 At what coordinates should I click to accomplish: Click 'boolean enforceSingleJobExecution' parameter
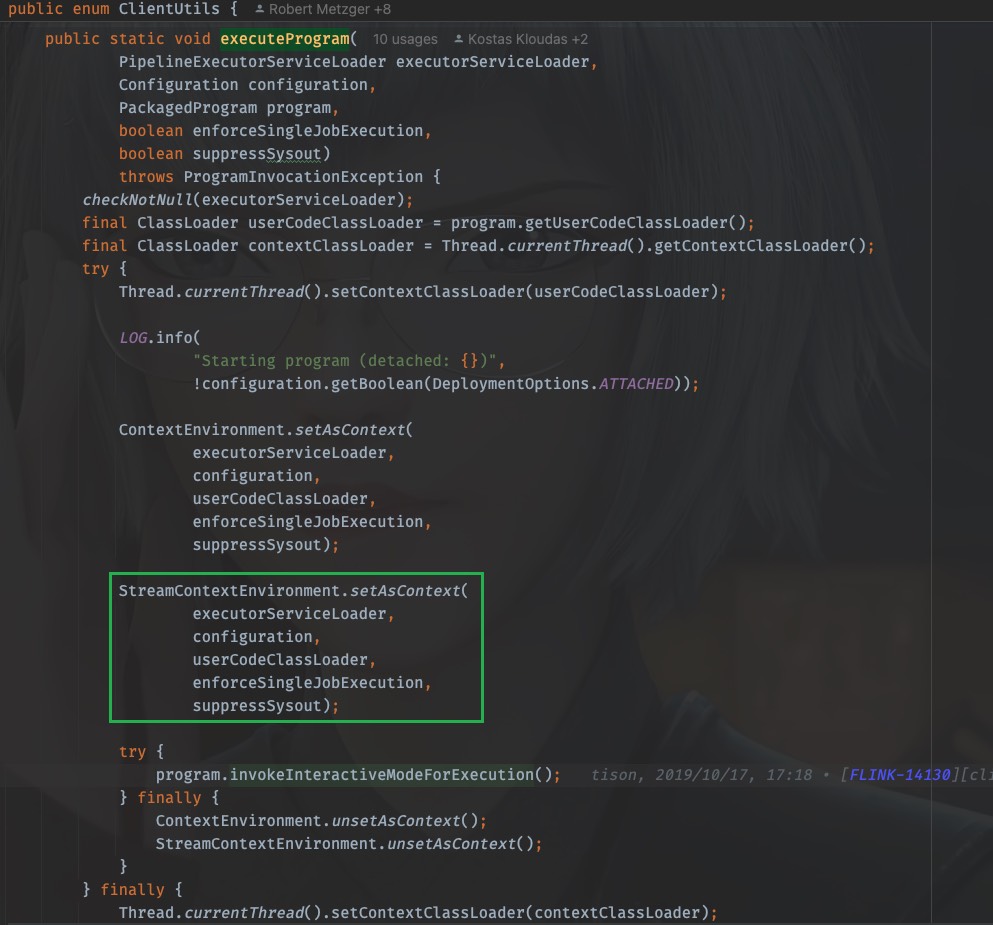click(271, 131)
